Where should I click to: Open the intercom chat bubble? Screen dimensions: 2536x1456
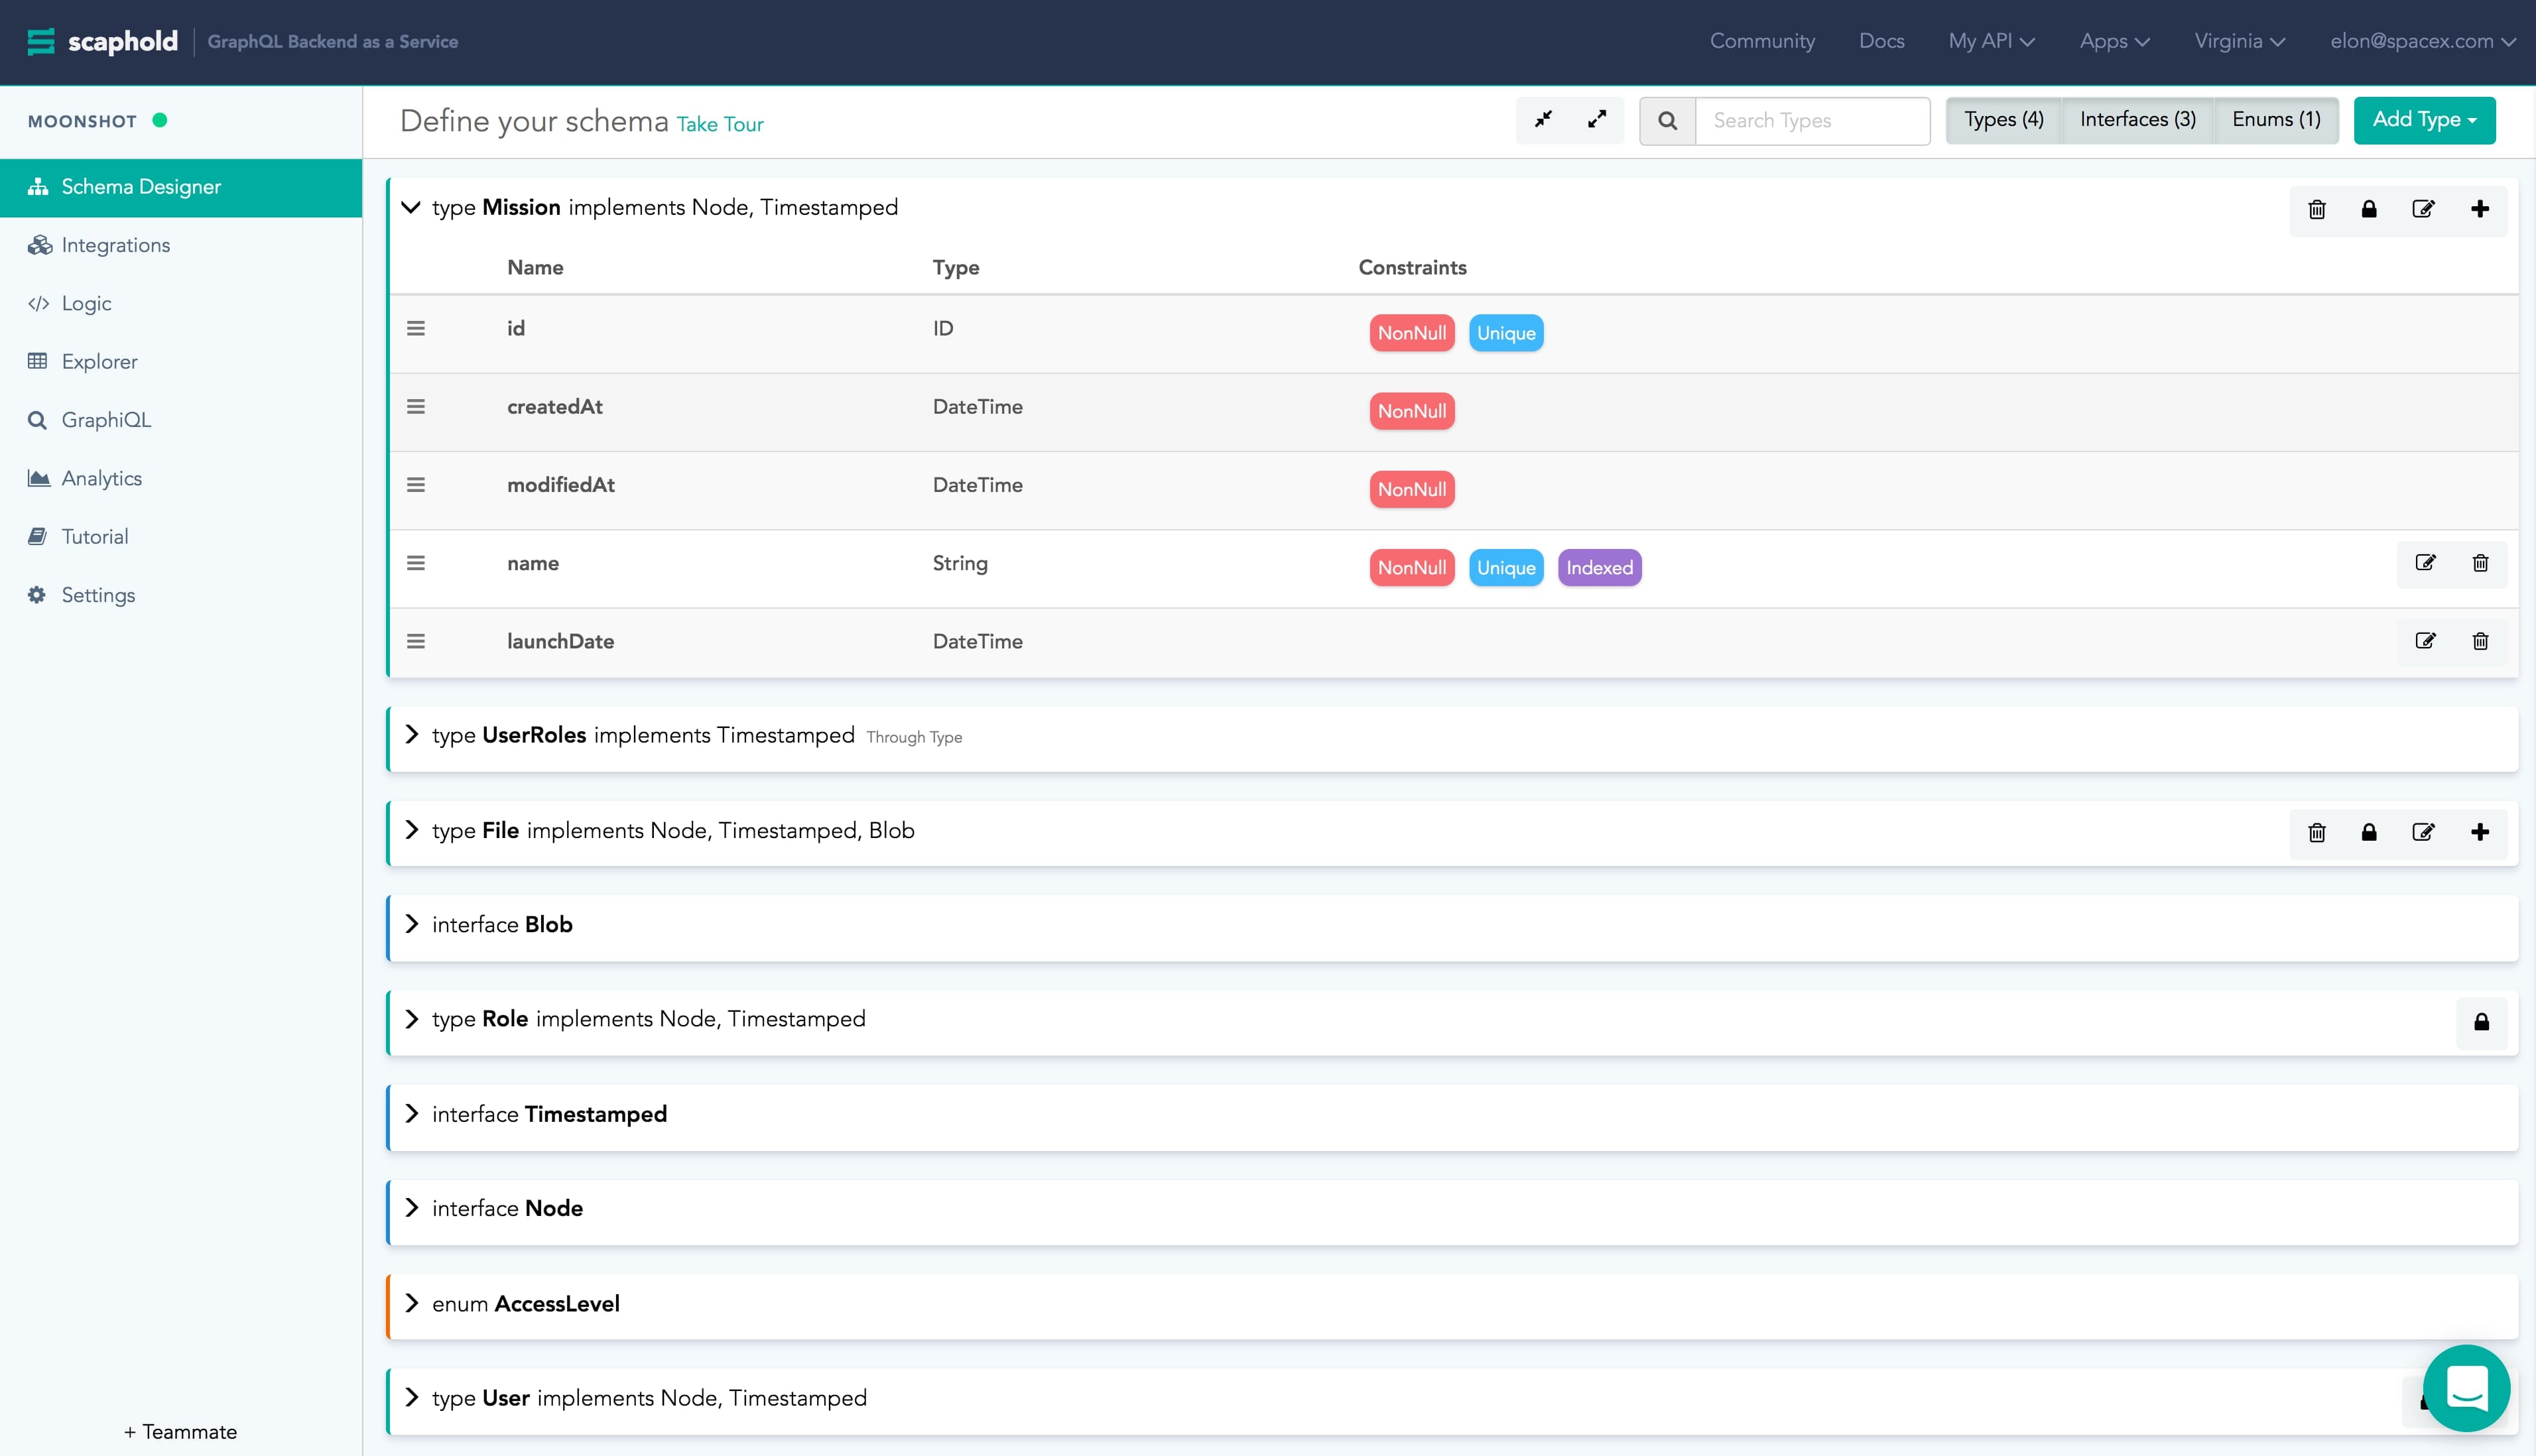pos(2466,1387)
